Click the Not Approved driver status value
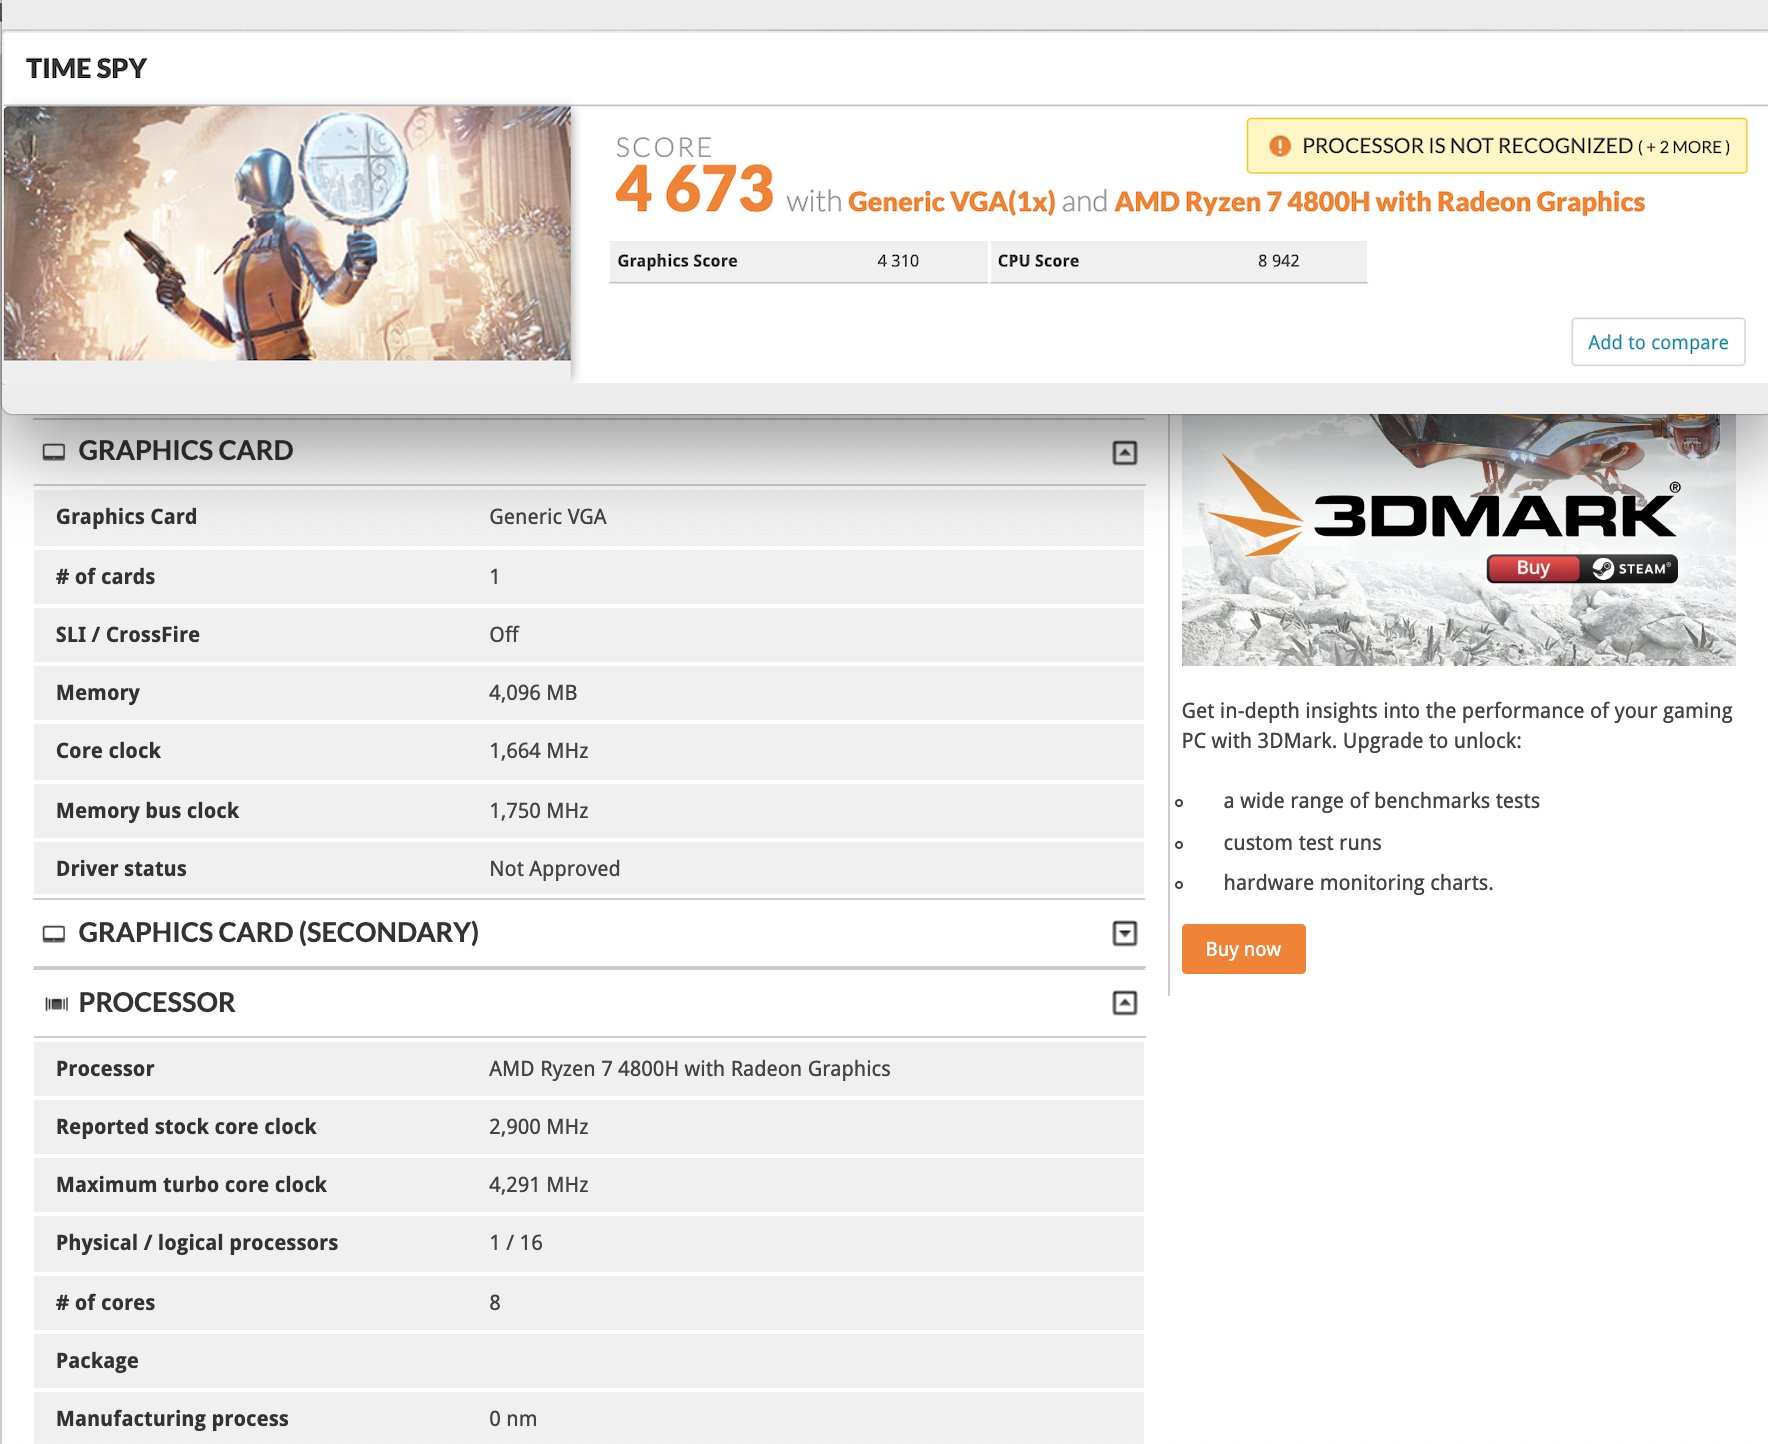Screen dimensions: 1768x1444 click(x=554, y=869)
